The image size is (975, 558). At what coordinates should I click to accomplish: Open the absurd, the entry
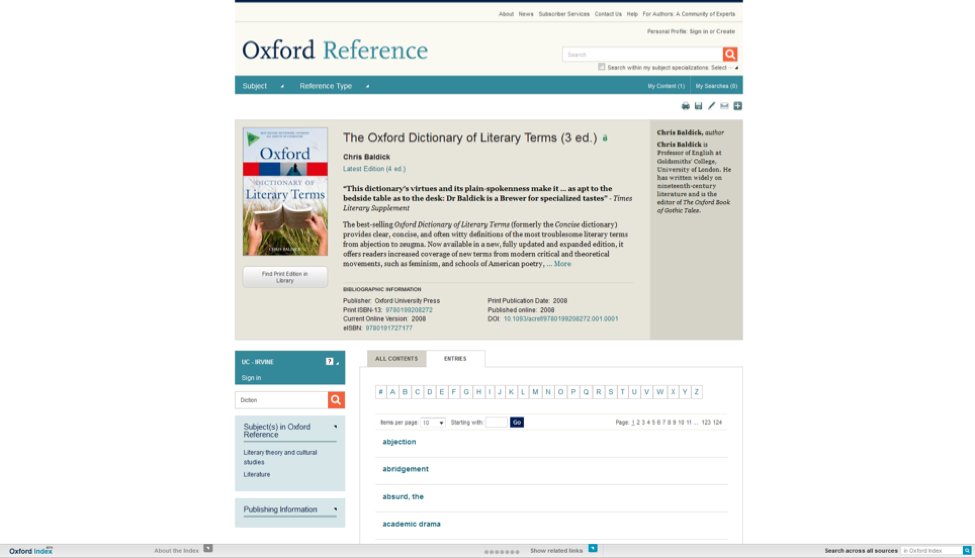point(403,496)
